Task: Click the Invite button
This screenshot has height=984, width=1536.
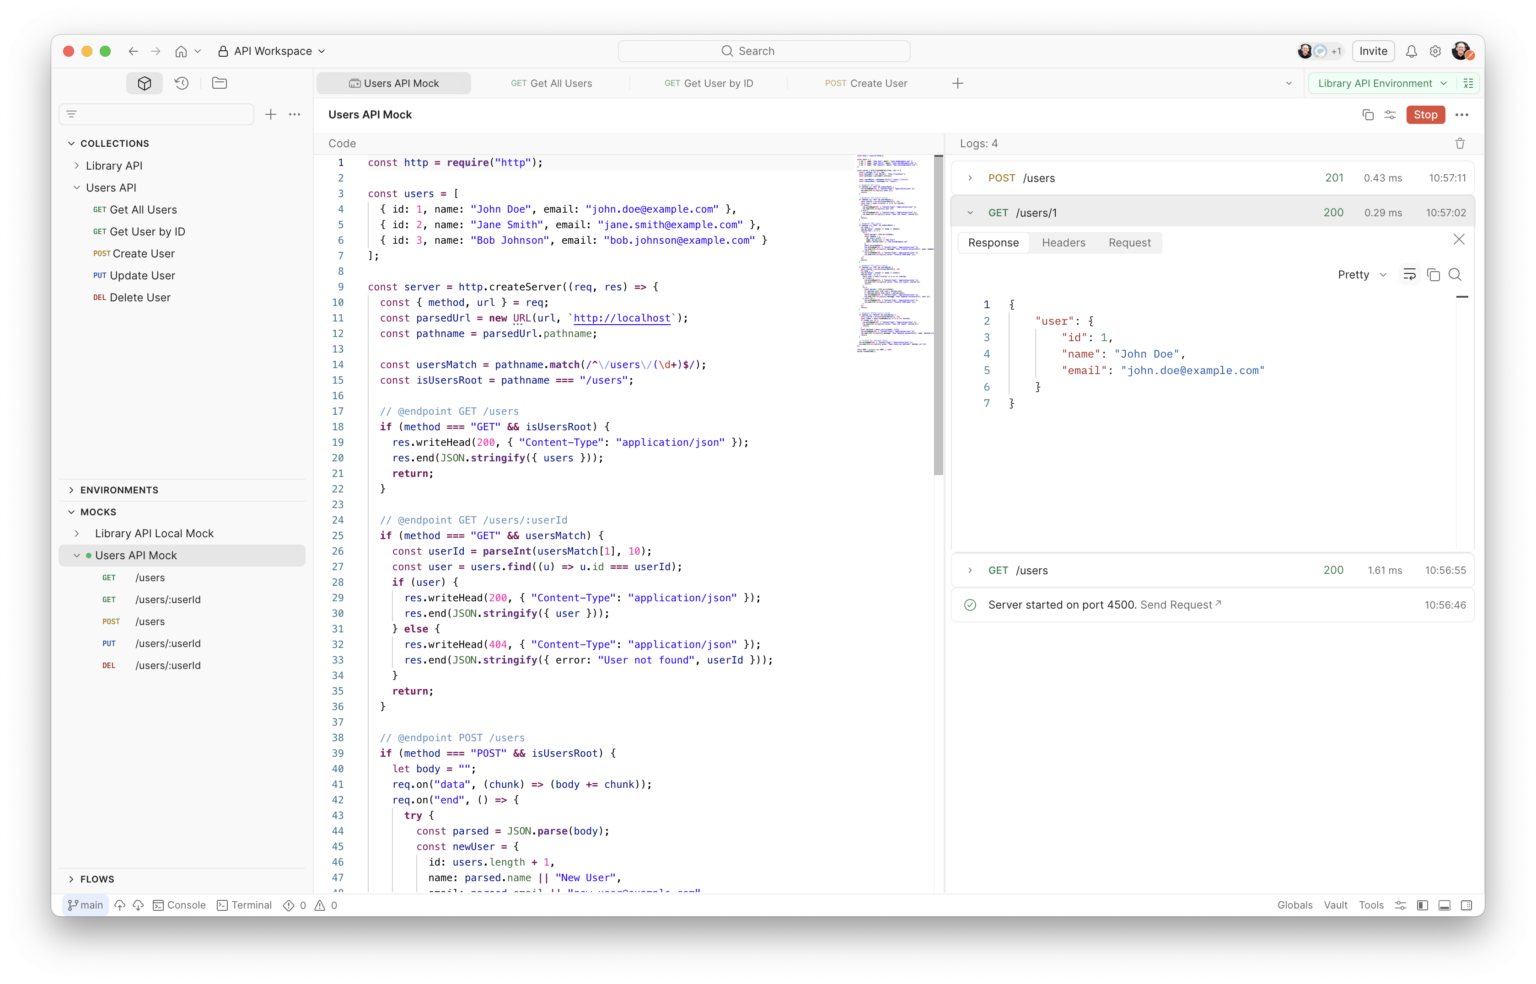Action: coord(1373,51)
